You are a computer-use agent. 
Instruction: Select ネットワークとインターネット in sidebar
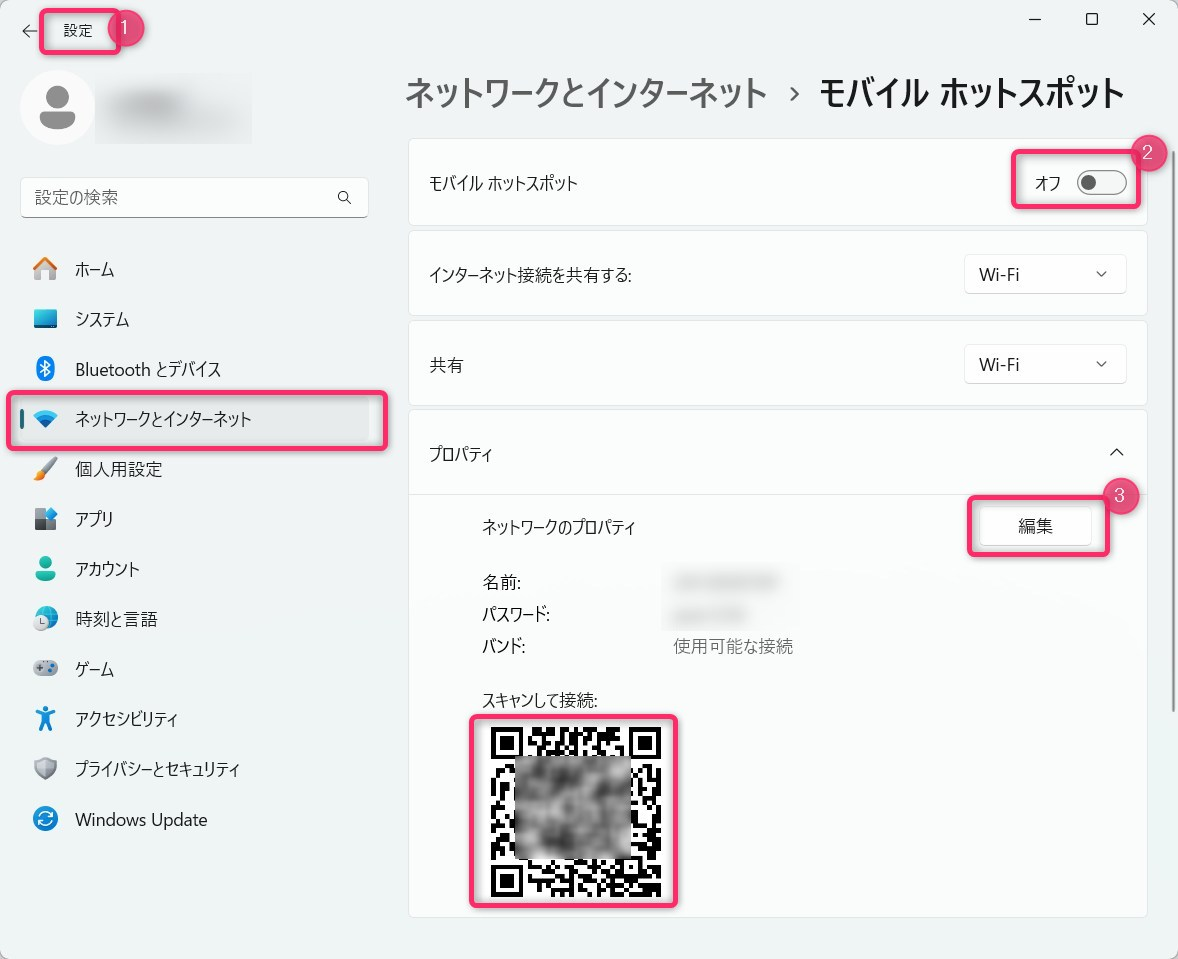pyautogui.click(x=194, y=419)
